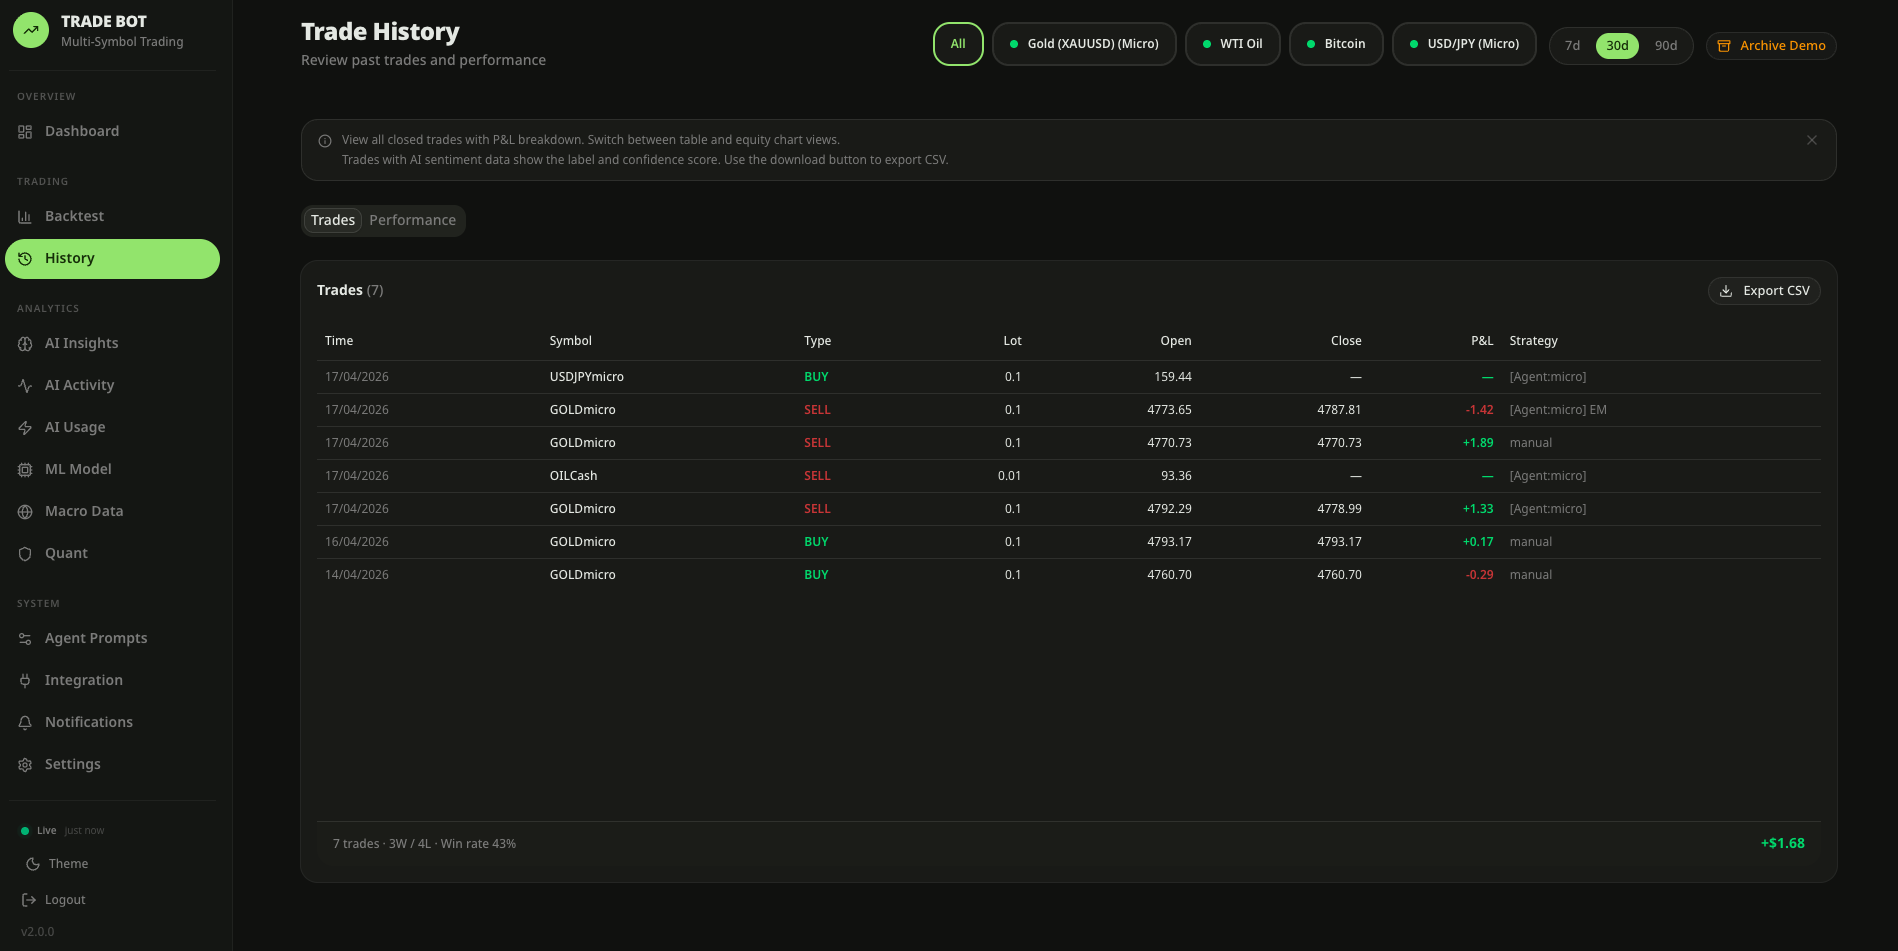Click the v2.0.0 version label
1898x951 pixels.
[38, 932]
